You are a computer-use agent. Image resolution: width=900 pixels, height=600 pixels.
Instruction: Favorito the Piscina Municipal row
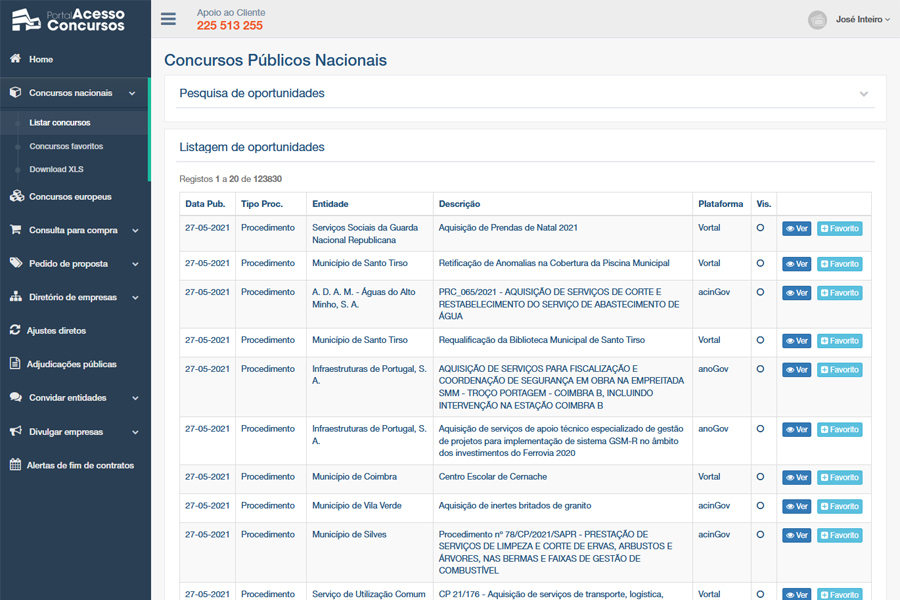839,264
